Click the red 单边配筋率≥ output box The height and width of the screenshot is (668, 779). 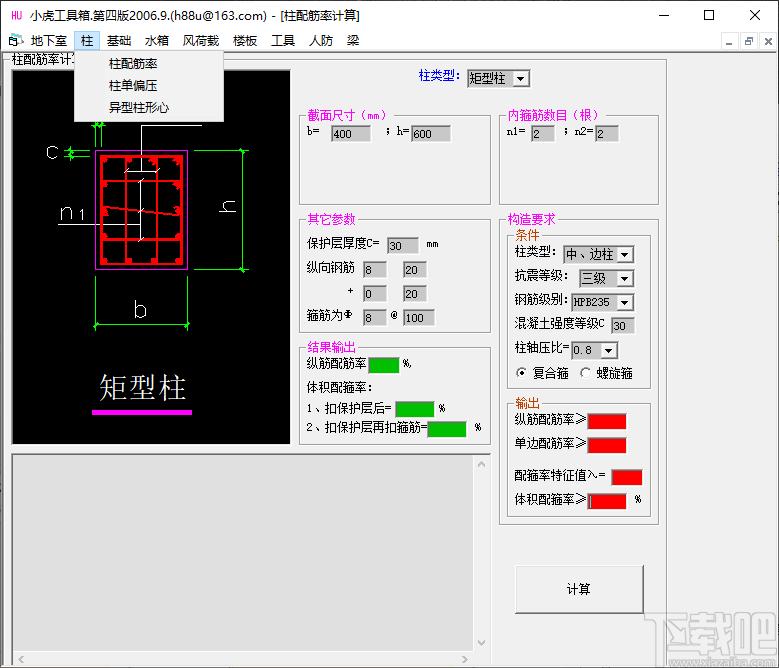pyautogui.click(x=607, y=445)
